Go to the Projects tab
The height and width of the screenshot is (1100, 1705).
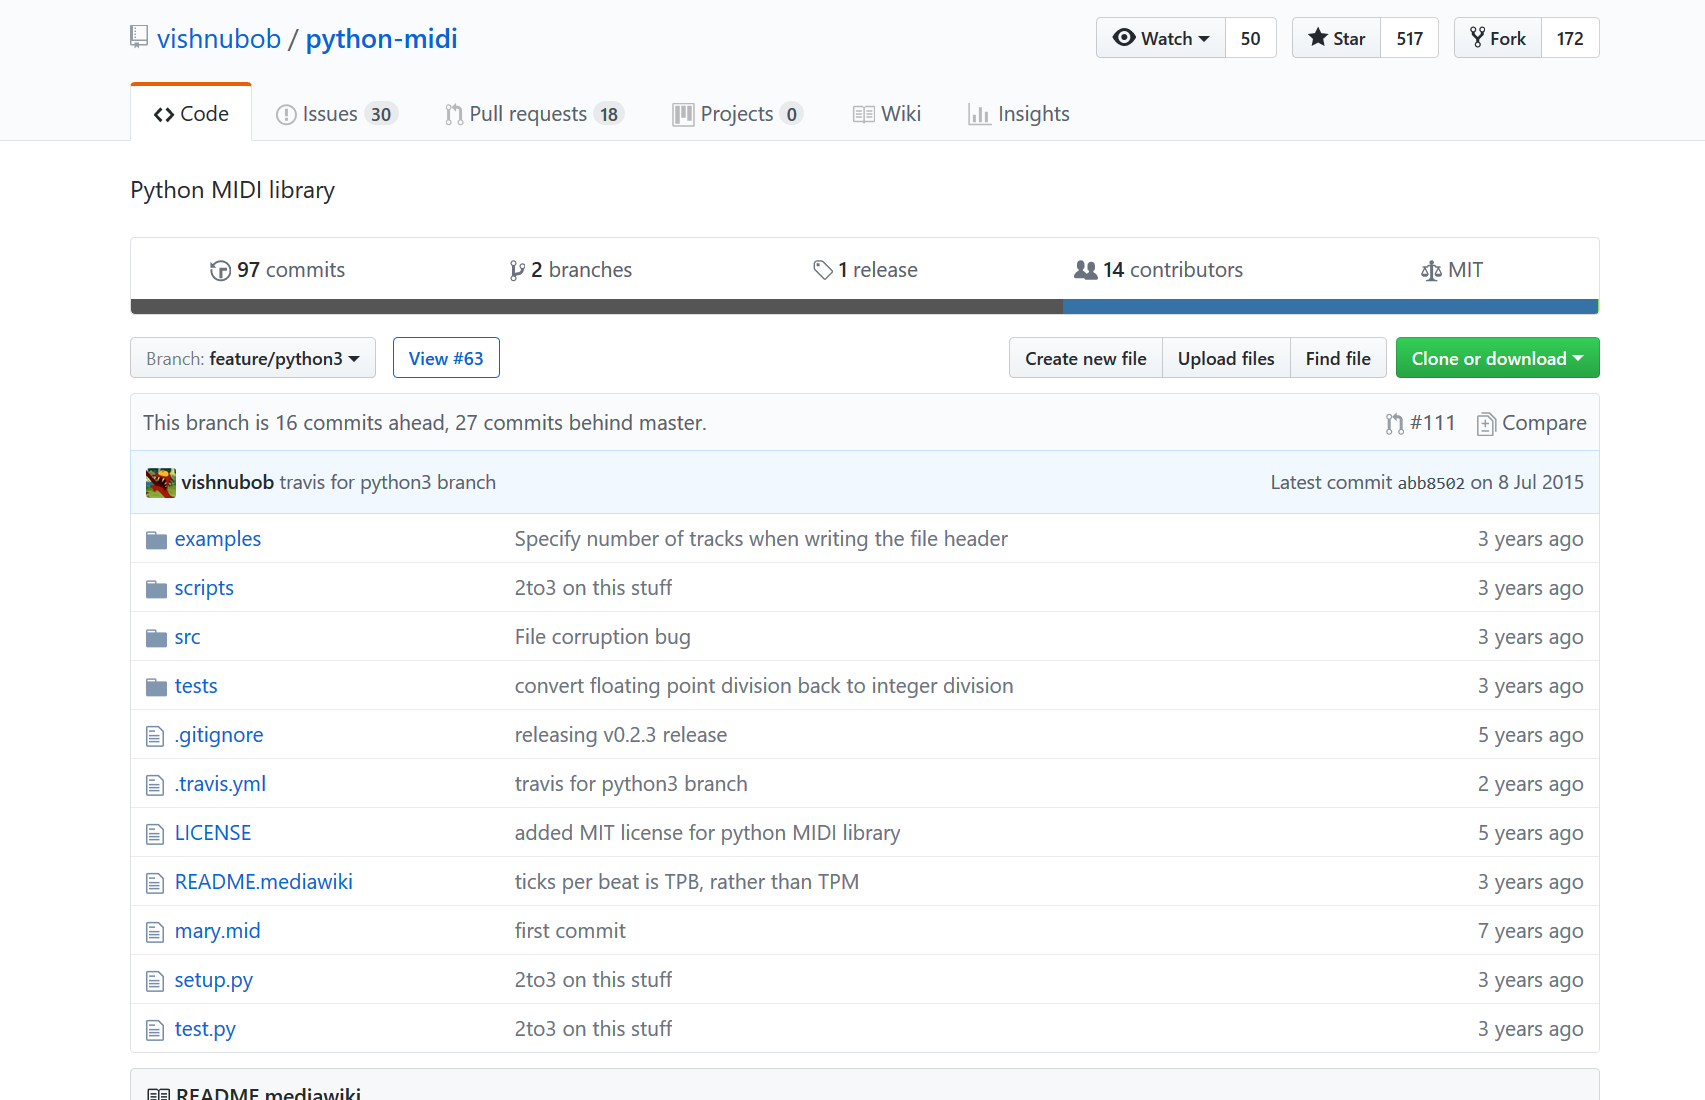tap(737, 114)
